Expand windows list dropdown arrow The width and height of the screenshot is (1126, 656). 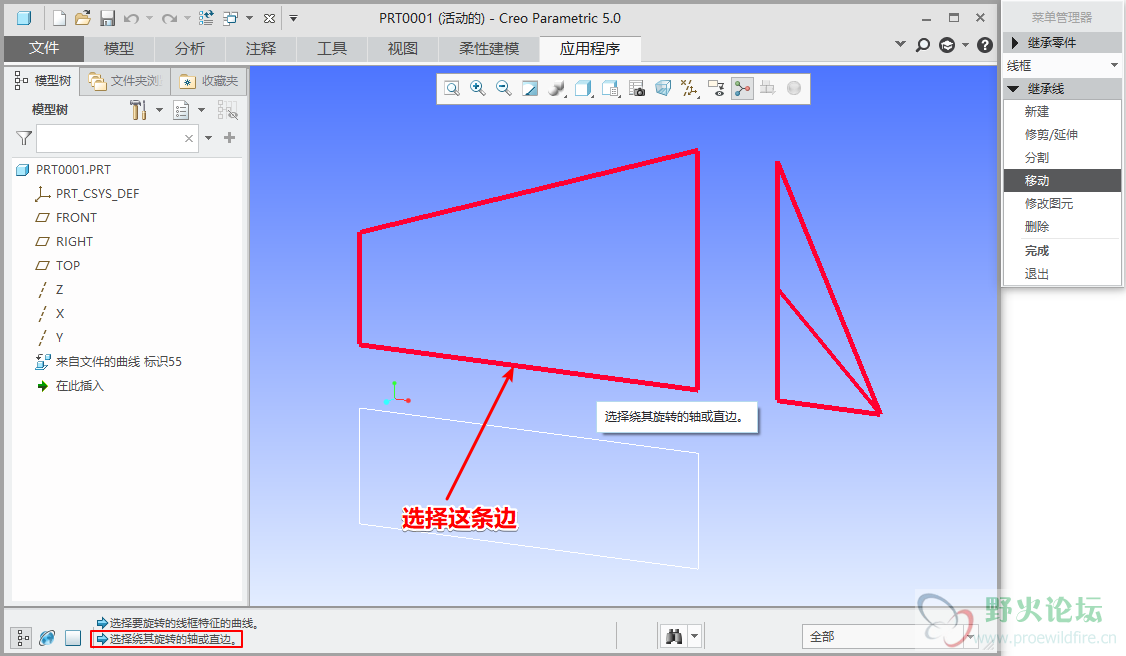point(249,18)
